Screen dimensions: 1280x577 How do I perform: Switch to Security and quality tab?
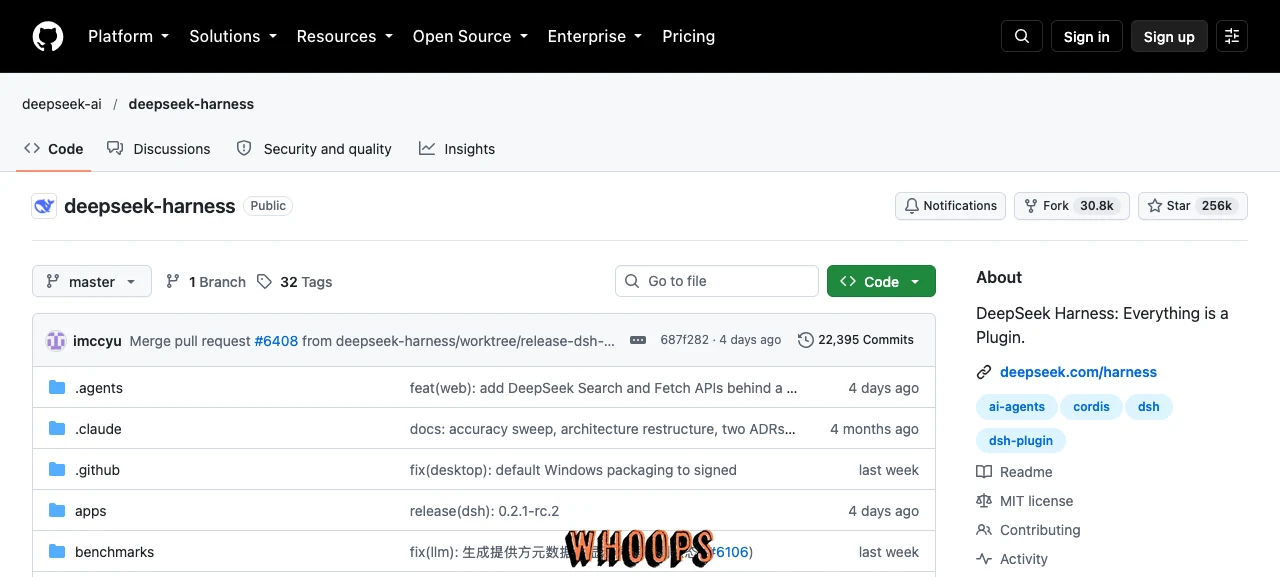click(314, 149)
